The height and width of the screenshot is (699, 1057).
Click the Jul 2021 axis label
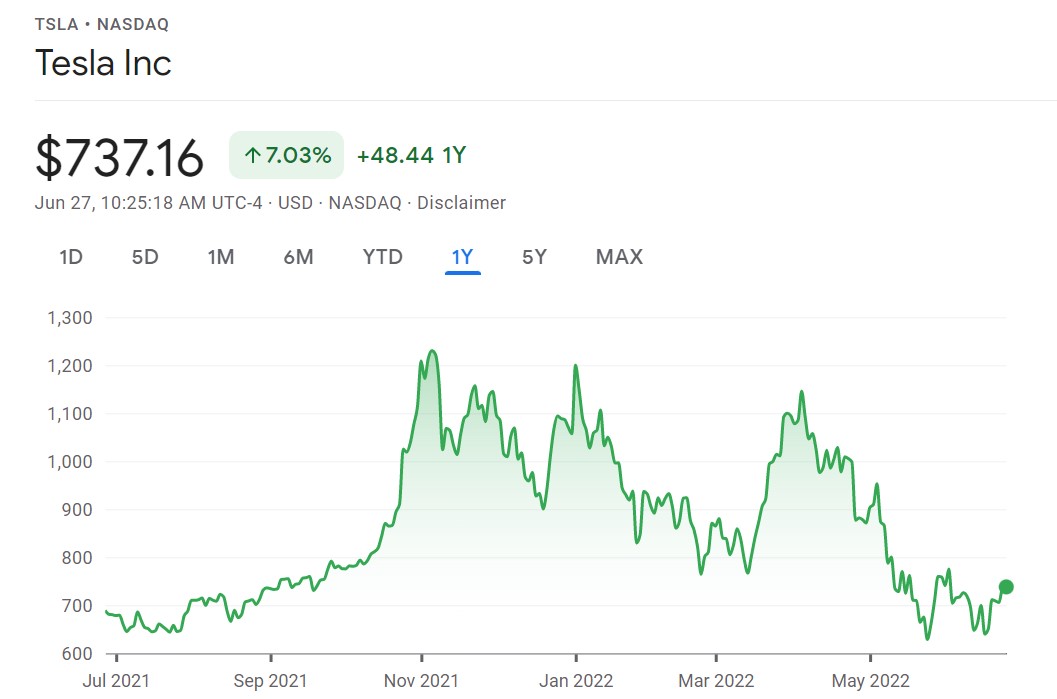[x=116, y=681]
